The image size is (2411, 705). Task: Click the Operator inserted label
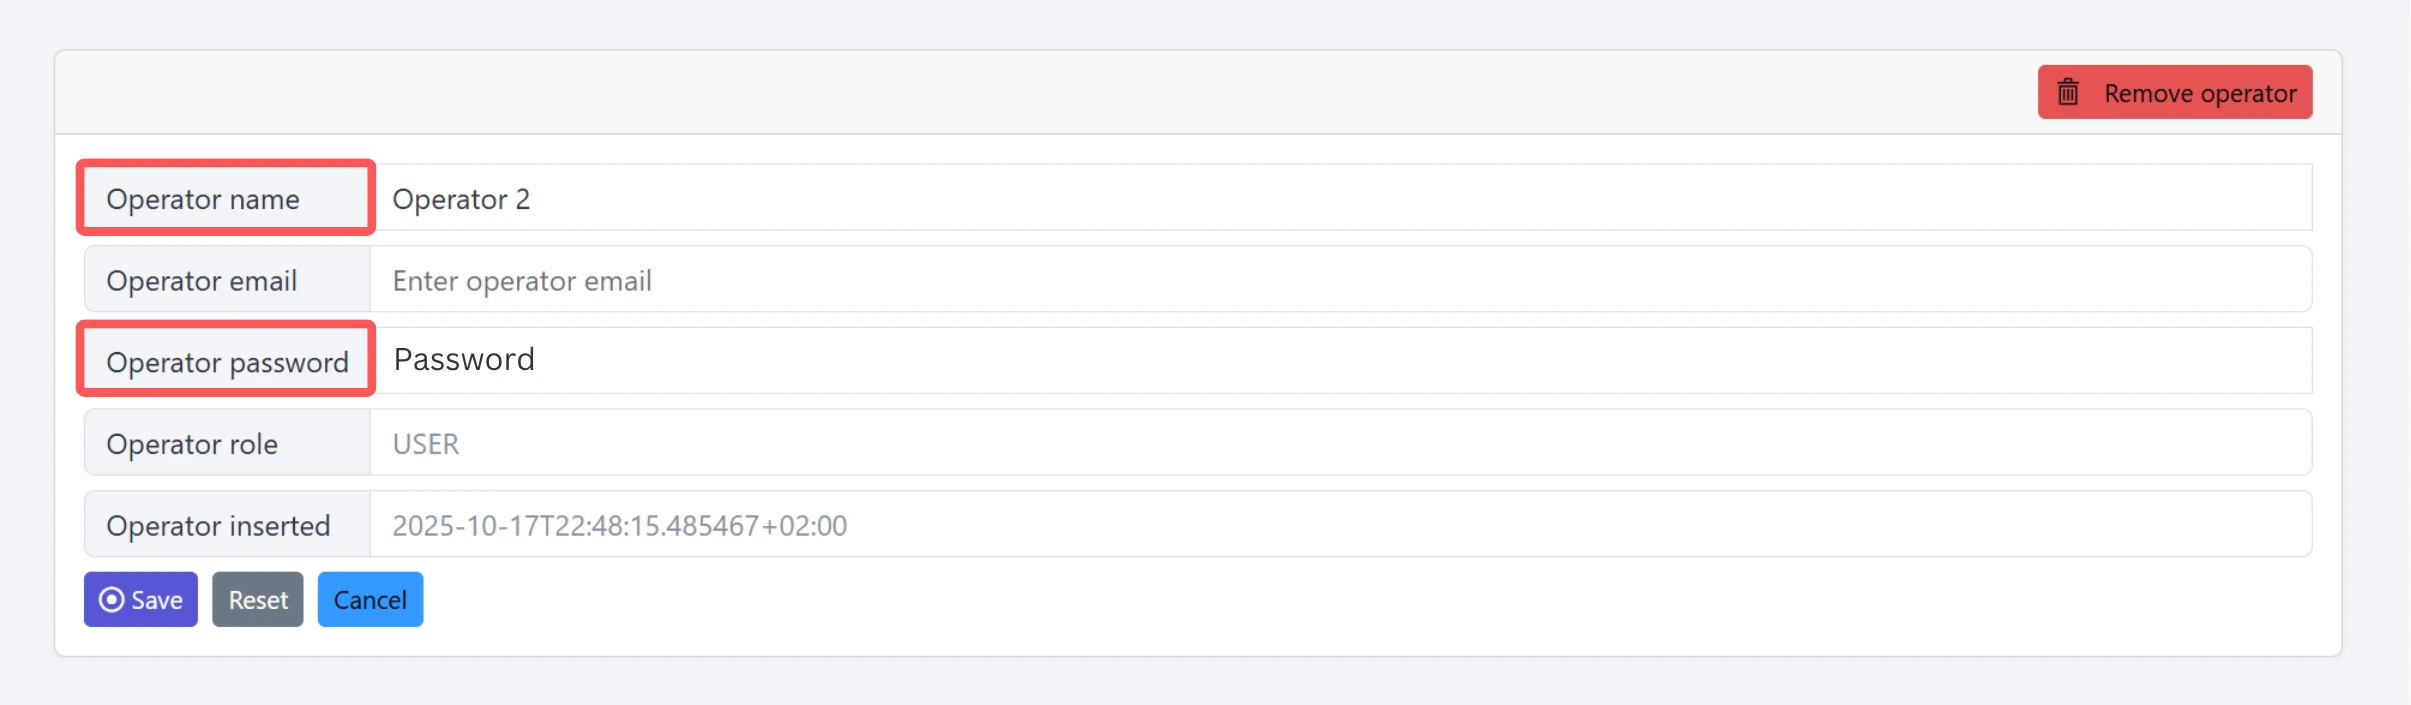click(218, 526)
